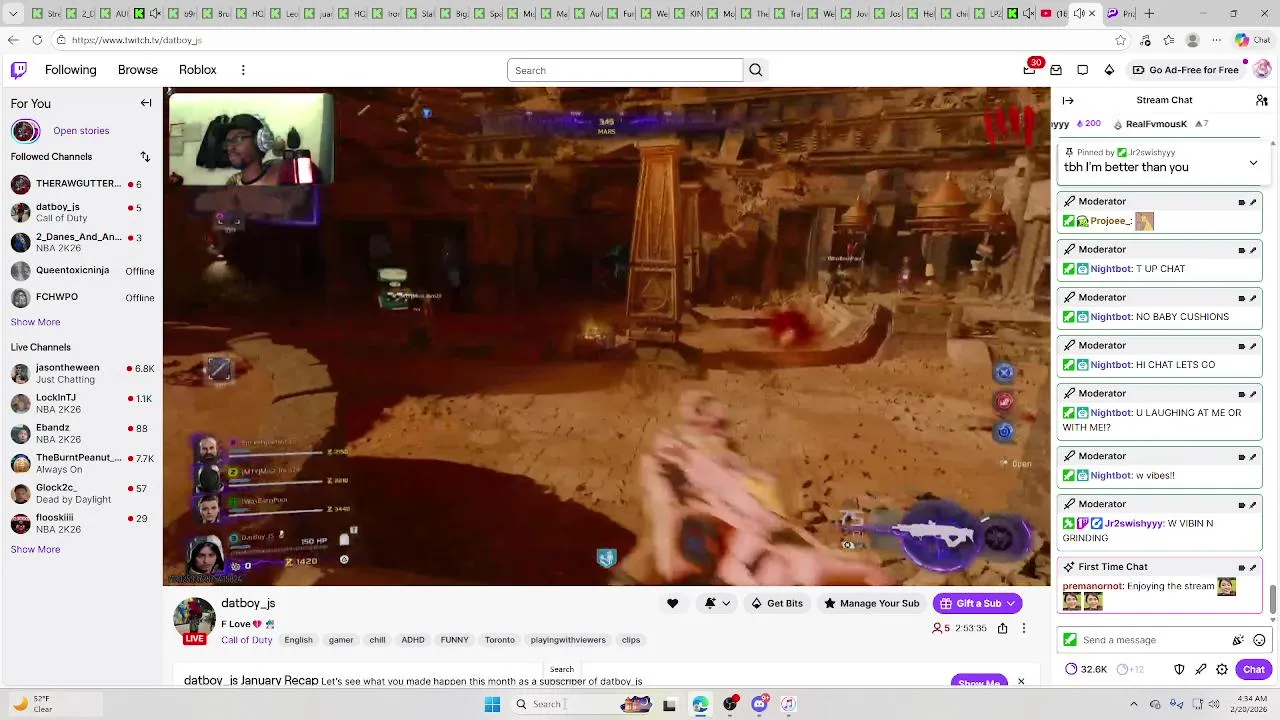Open OBS icon in taskbar
Viewport: 1280px width, 720px height.
click(x=730, y=704)
